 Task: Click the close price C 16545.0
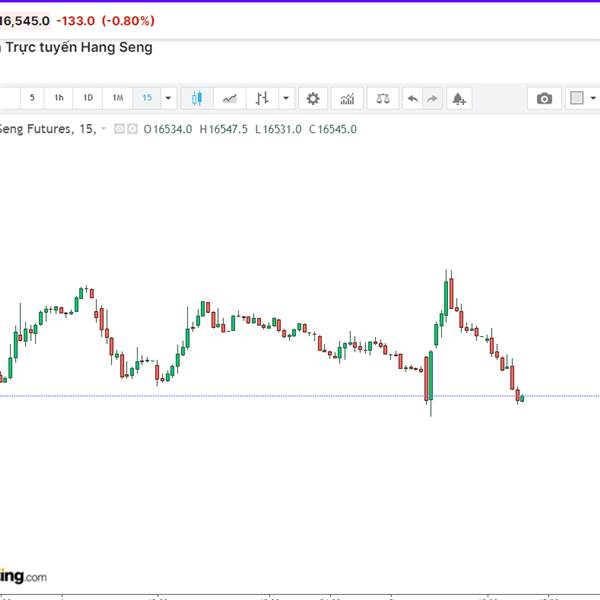click(333, 129)
